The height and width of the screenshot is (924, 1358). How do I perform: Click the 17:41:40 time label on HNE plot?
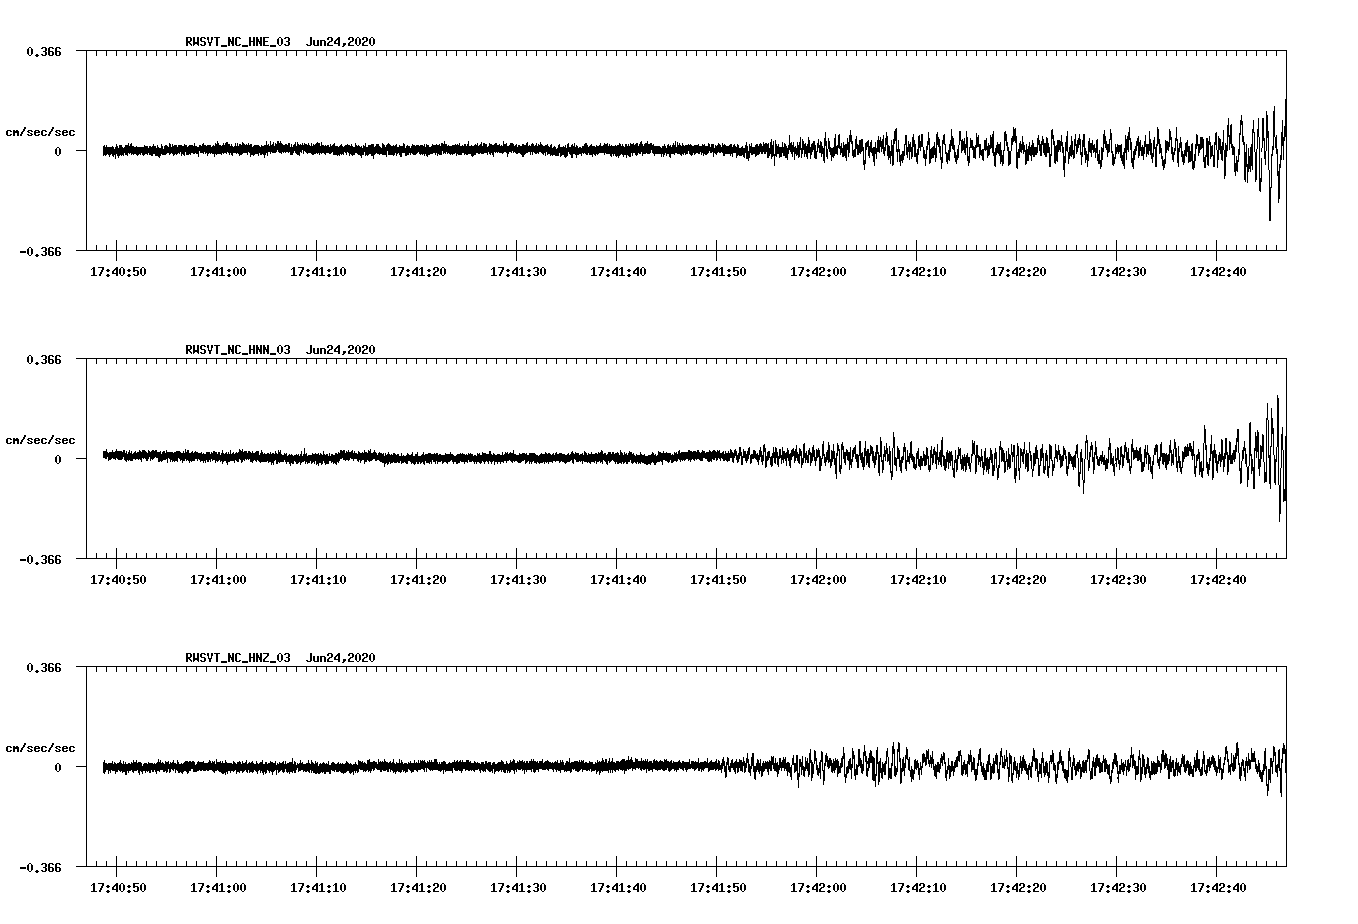tap(618, 272)
